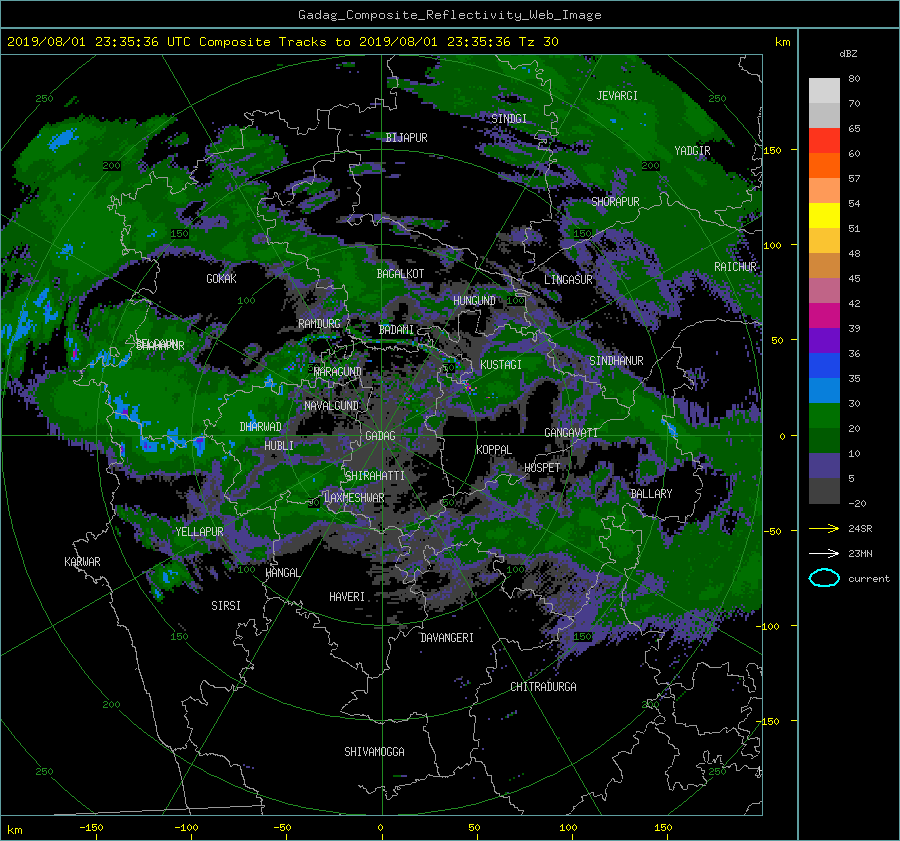900x841 pixels.
Task: Click the BADAMI label
Action: point(396,330)
